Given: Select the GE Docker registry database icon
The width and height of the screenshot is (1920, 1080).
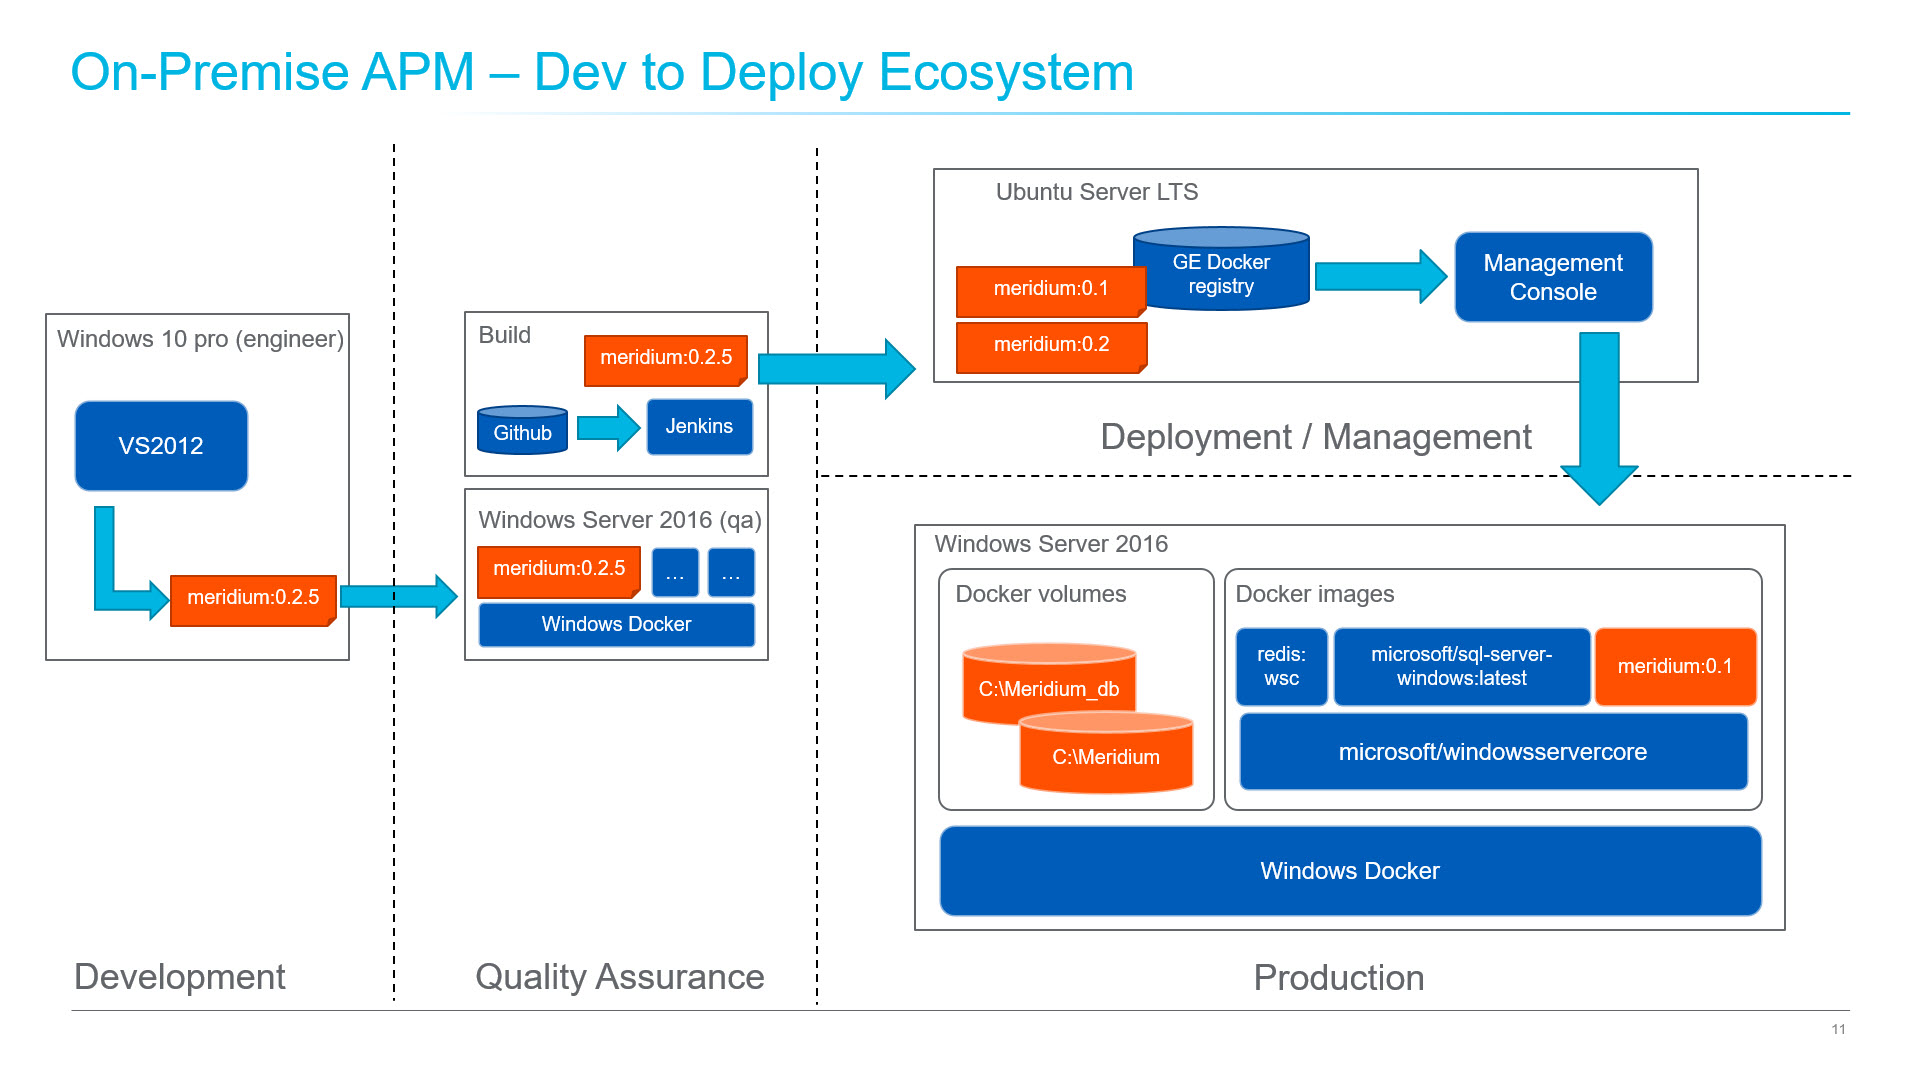Looking at the screenshot, I should [x=1221, y=270].
